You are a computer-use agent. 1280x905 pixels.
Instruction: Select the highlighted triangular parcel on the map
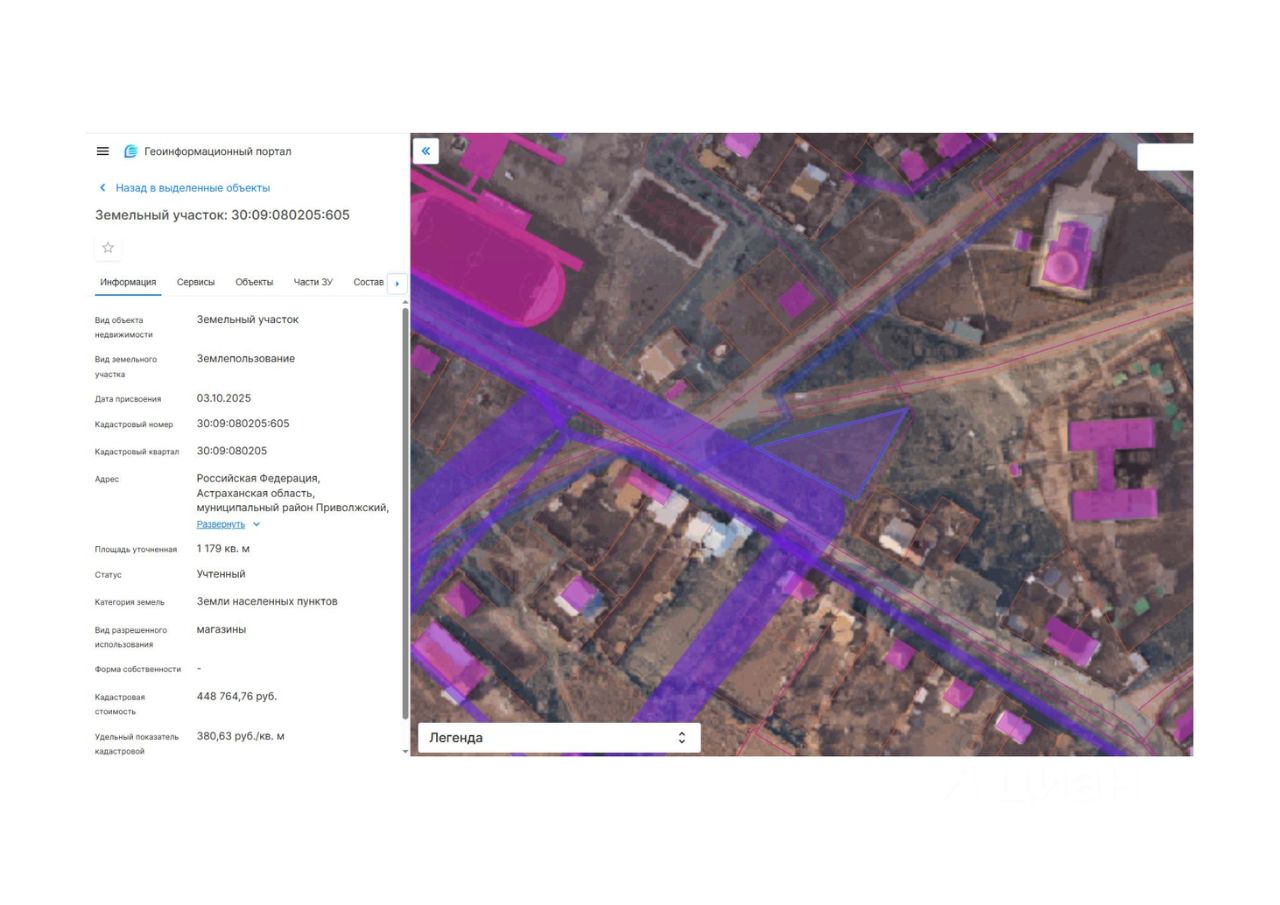click(x=847, y=455)
